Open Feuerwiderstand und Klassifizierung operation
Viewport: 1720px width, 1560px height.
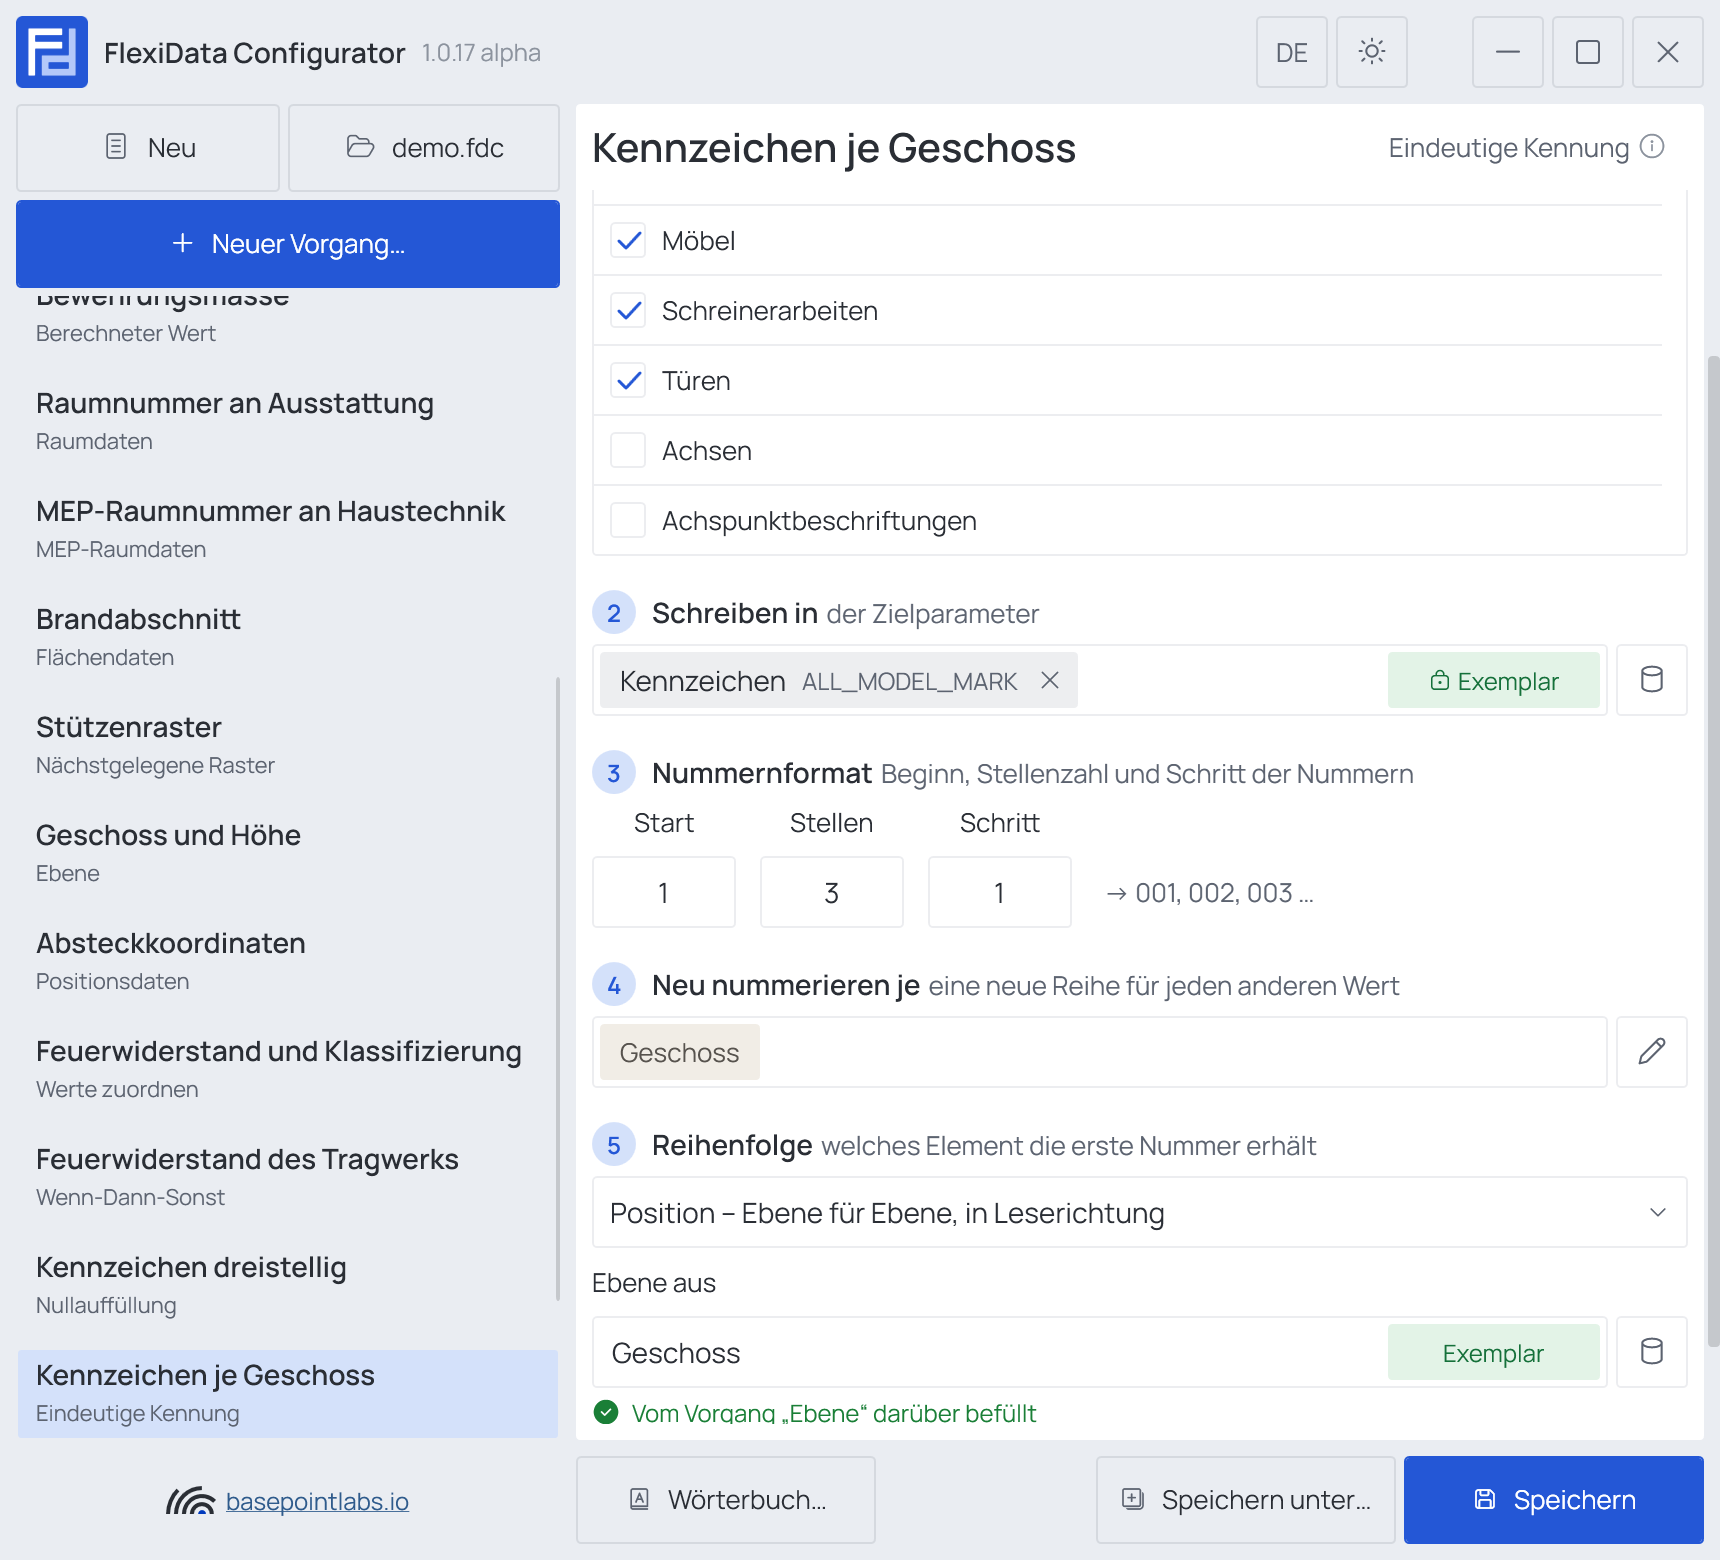pyautogui.click(x=288, y=1068)
